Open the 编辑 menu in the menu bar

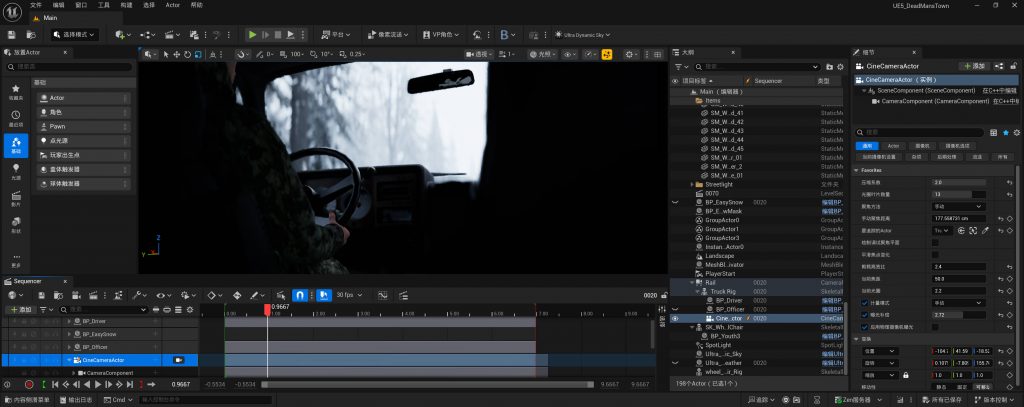[x=57, y=5]
